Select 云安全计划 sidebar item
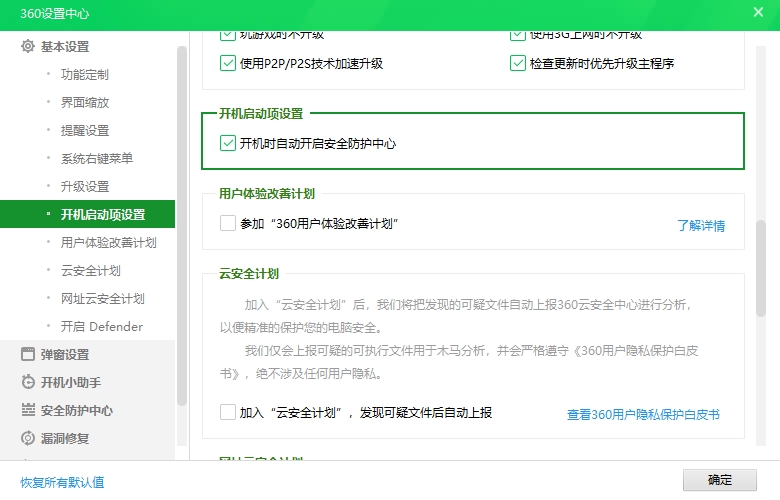 [91, 271]
